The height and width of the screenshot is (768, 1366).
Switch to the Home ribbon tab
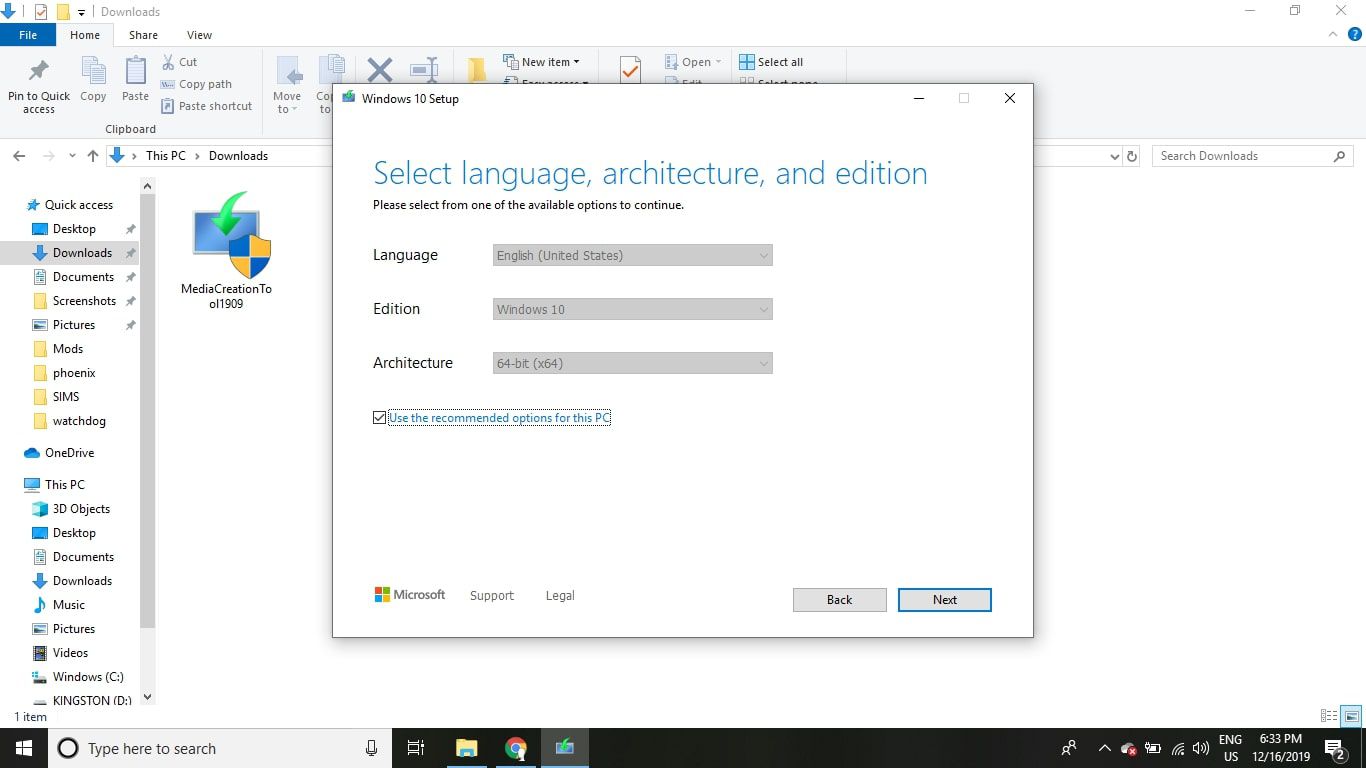85,35
